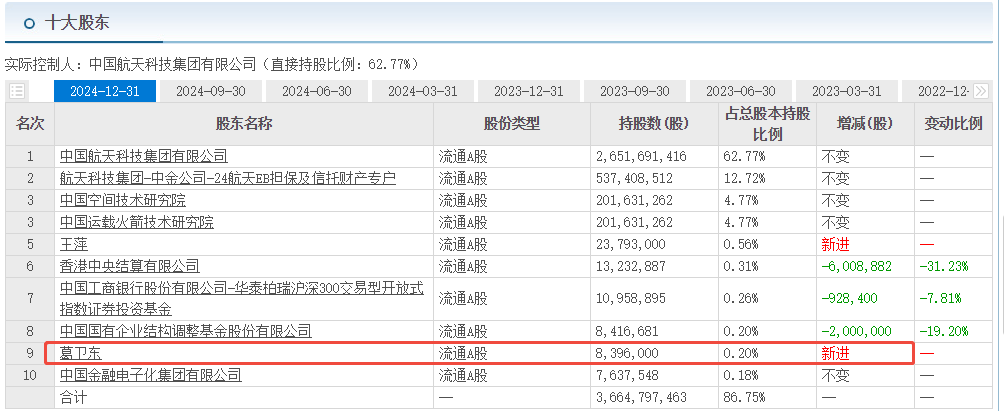Click the 十大股东 section heading
Viewport: 1004px width, 411px height.
77,22
